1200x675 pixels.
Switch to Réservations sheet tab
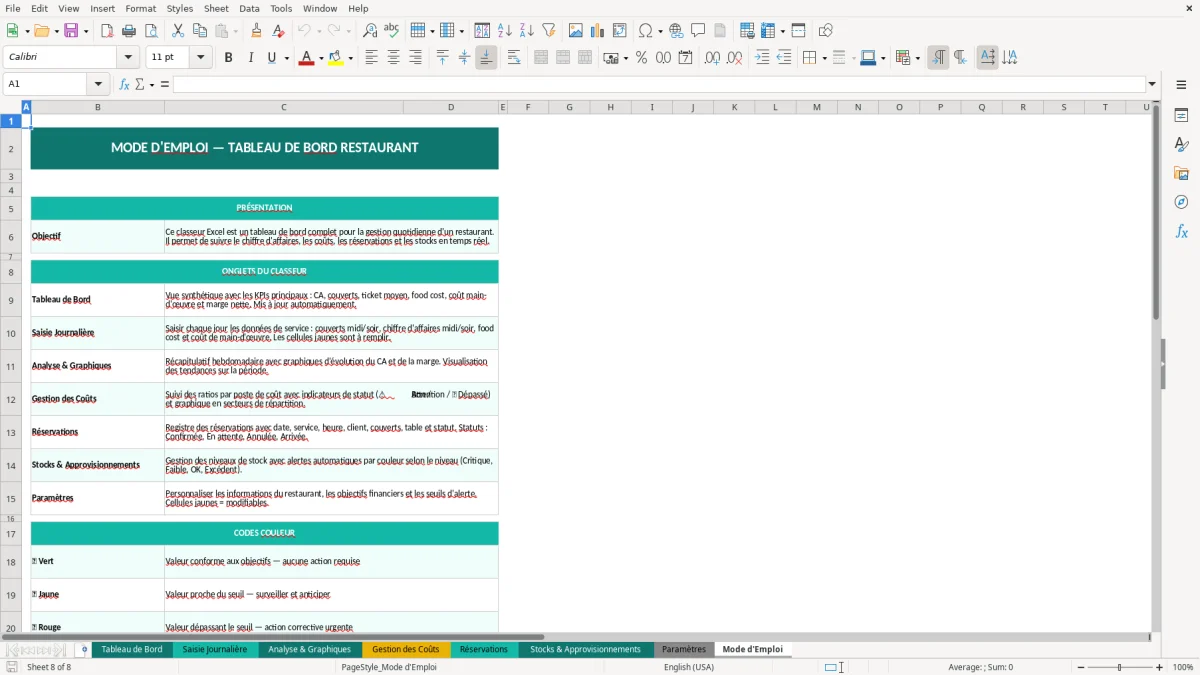pyautogui.click(x=484, y=649)
